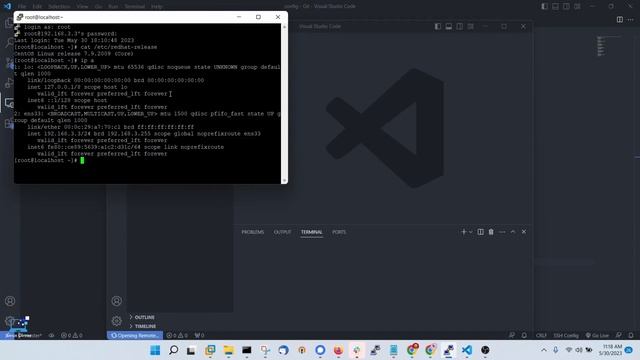Click Go Live in status bar

click(x=597, y=336)
